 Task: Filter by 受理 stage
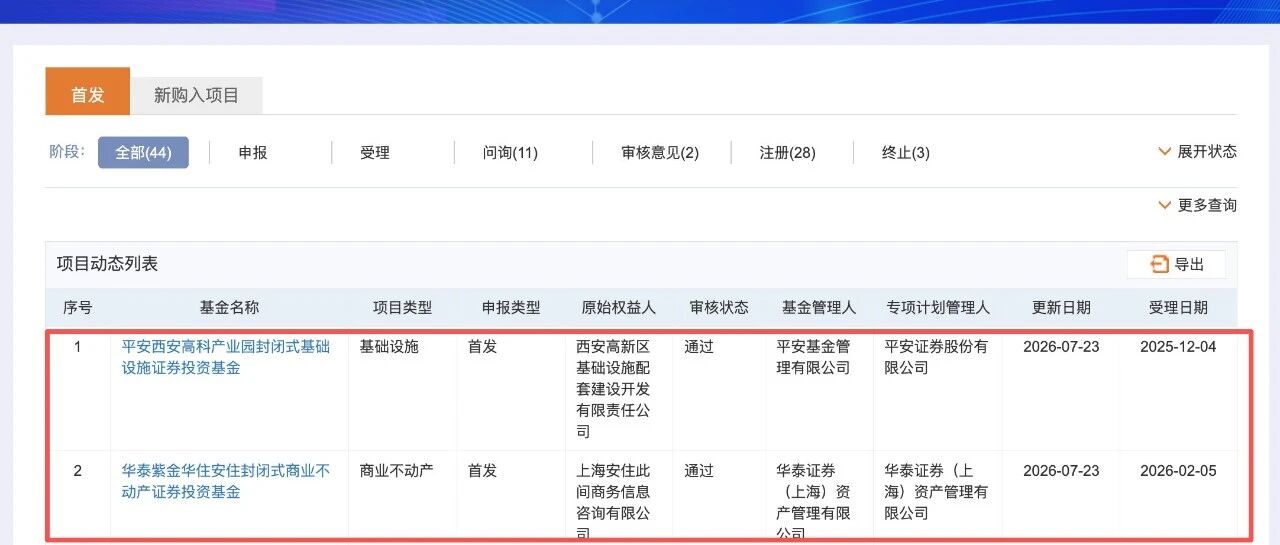(x=375, y=153)
